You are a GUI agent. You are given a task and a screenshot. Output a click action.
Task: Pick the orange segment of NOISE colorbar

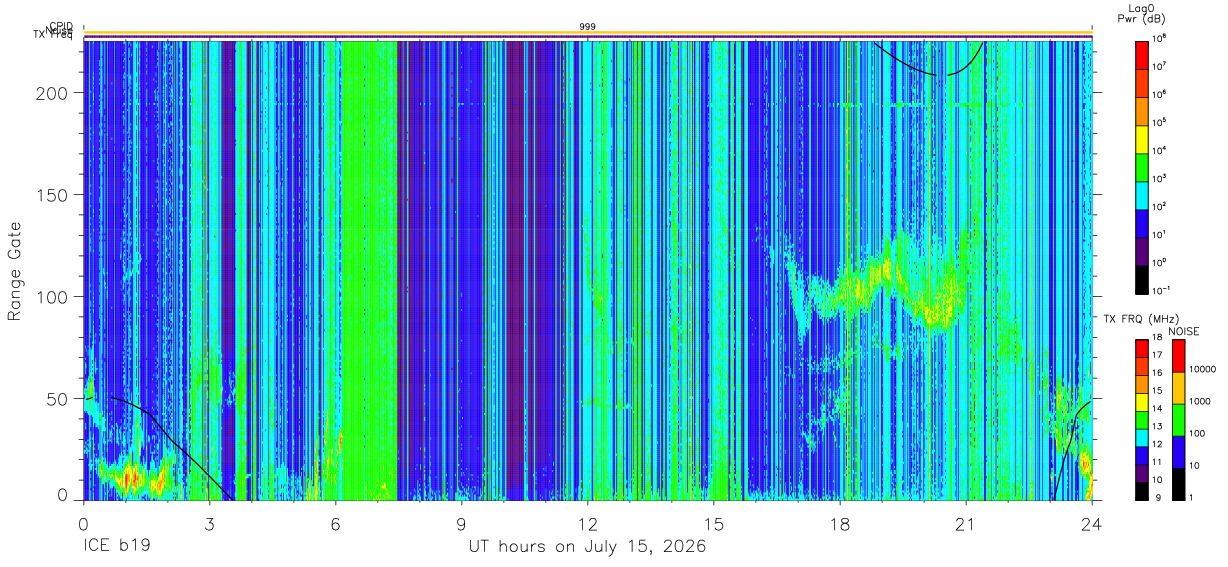pos(1179,387)
